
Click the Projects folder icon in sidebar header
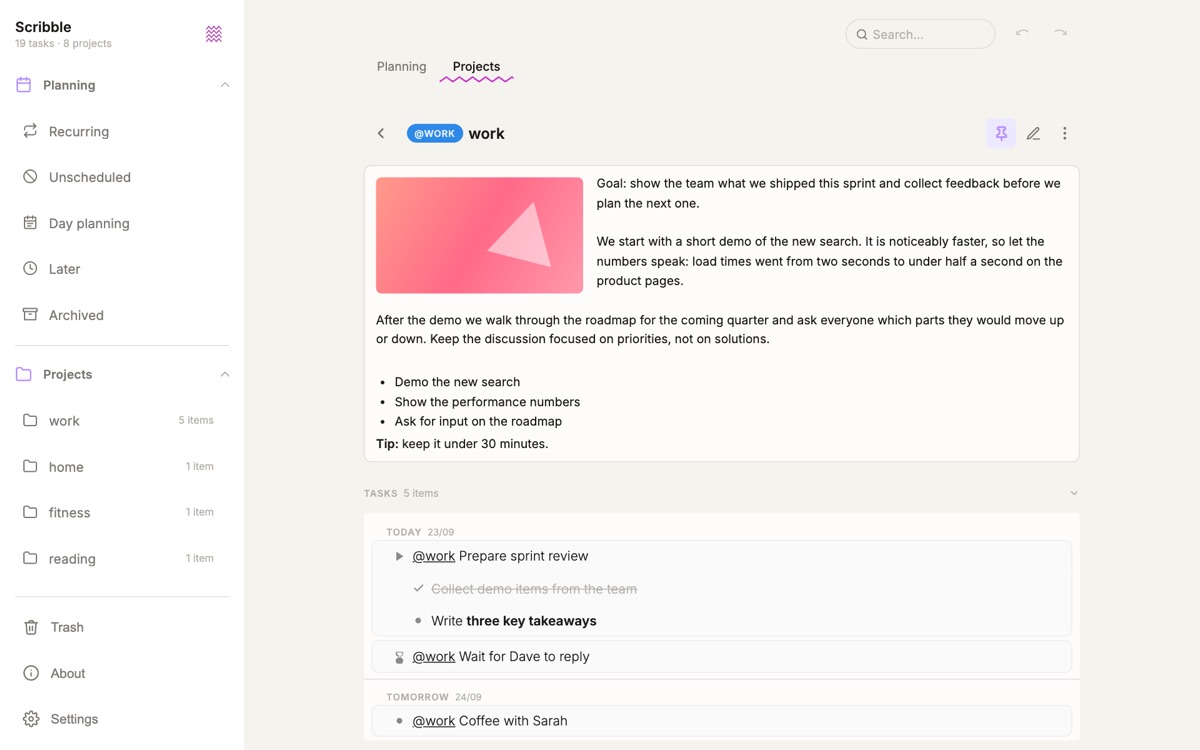(24, 374)
